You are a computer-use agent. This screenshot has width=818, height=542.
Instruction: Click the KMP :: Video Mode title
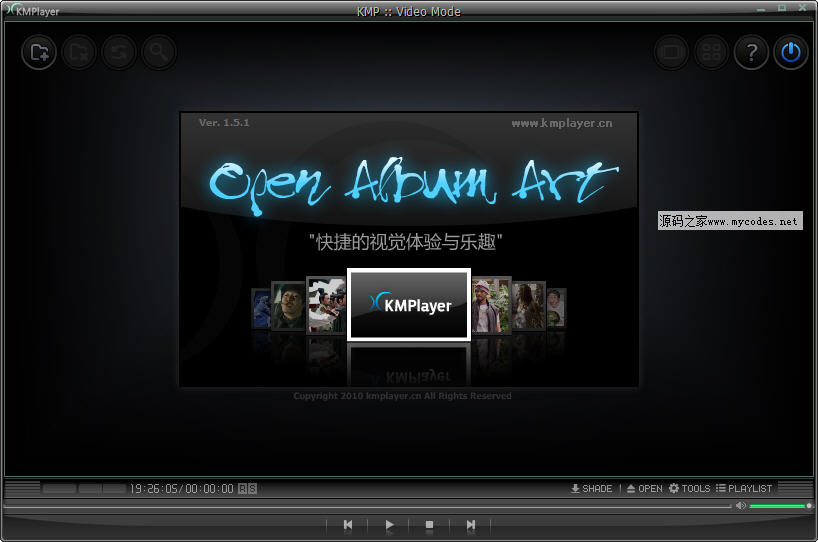[408, 11]
